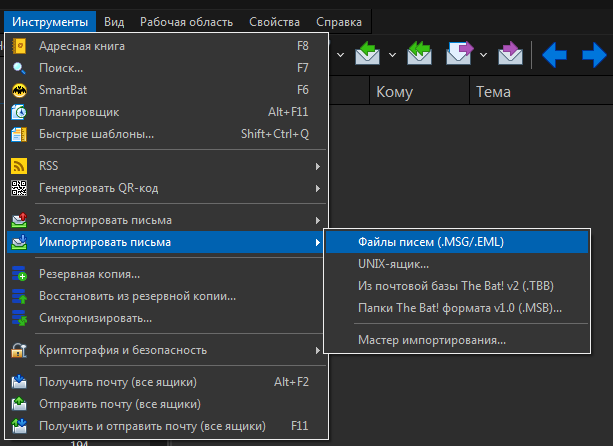The image size is (613, 446).
Task: Click the Восстановить из резервной копии... label
Action: pyautogui.click(x=137, y=296)
